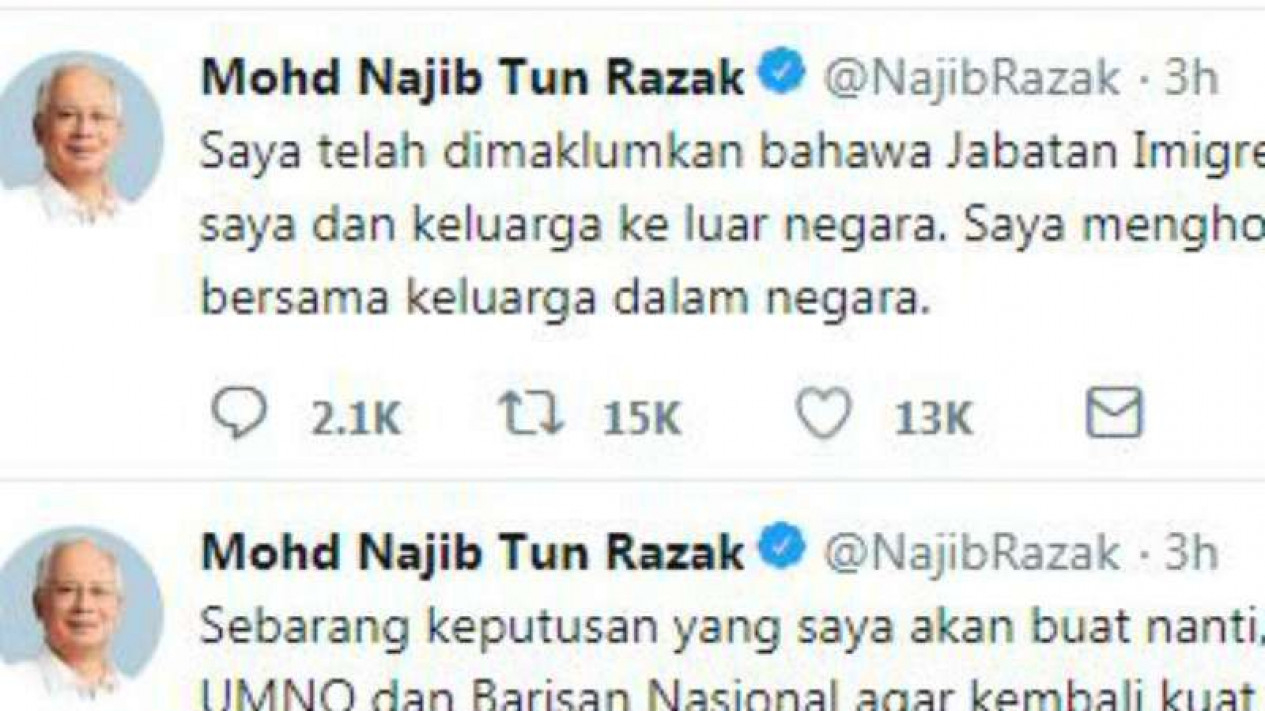Click the reply icon on first tweet
This screenshot has height=711, width=1265.
click(x=239, y=413)
